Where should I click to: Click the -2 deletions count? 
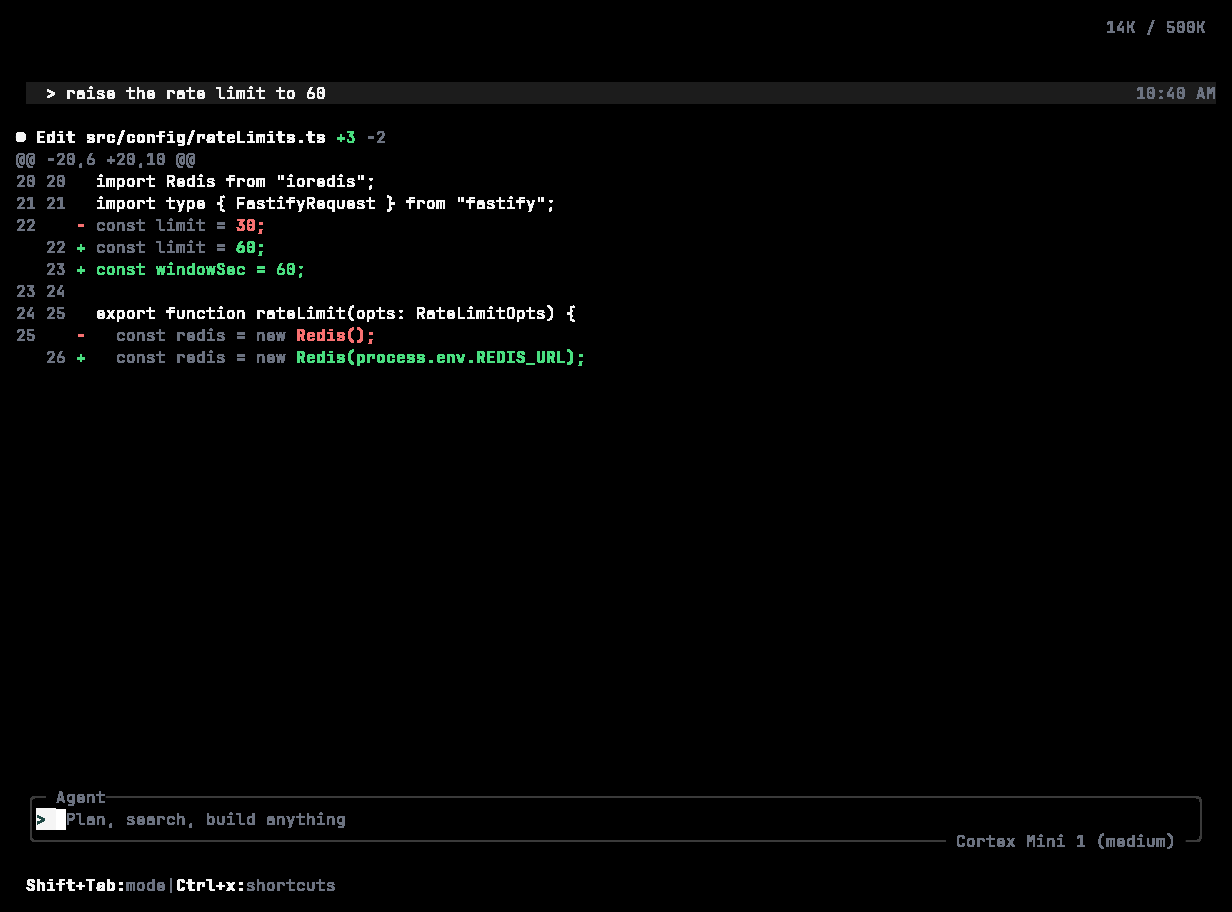coord(376,137)
